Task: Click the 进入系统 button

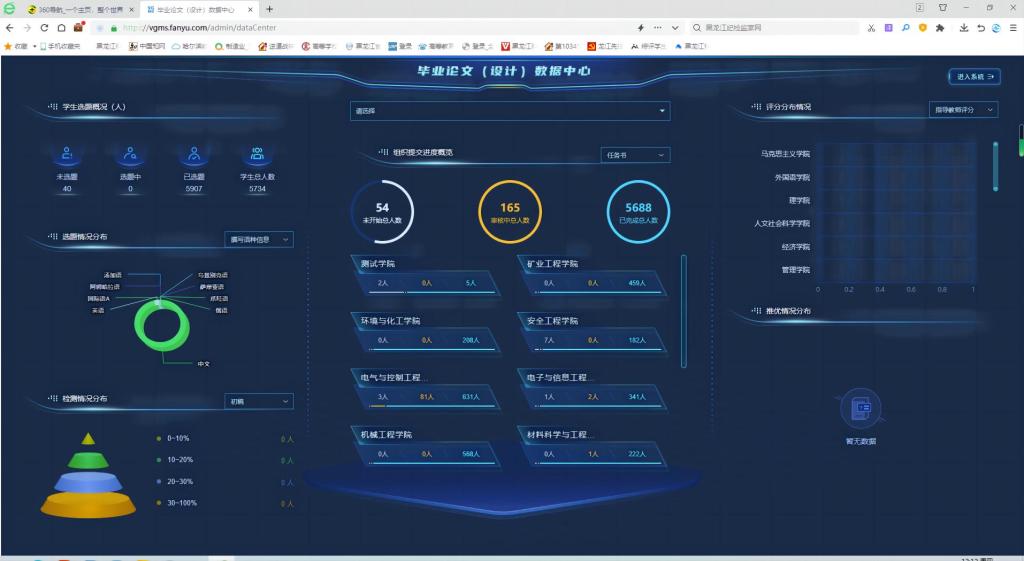Action: click(974, 76)
